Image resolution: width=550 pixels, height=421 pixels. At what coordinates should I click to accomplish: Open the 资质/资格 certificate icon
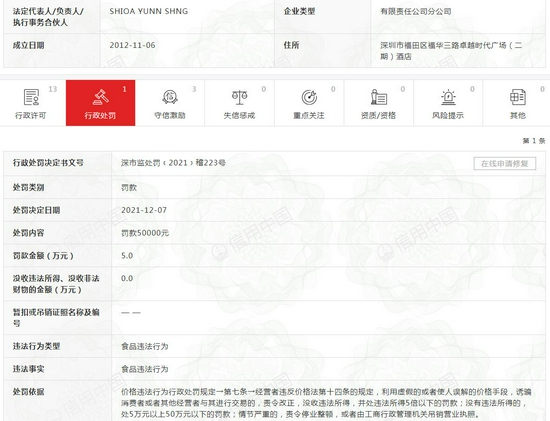379,97
